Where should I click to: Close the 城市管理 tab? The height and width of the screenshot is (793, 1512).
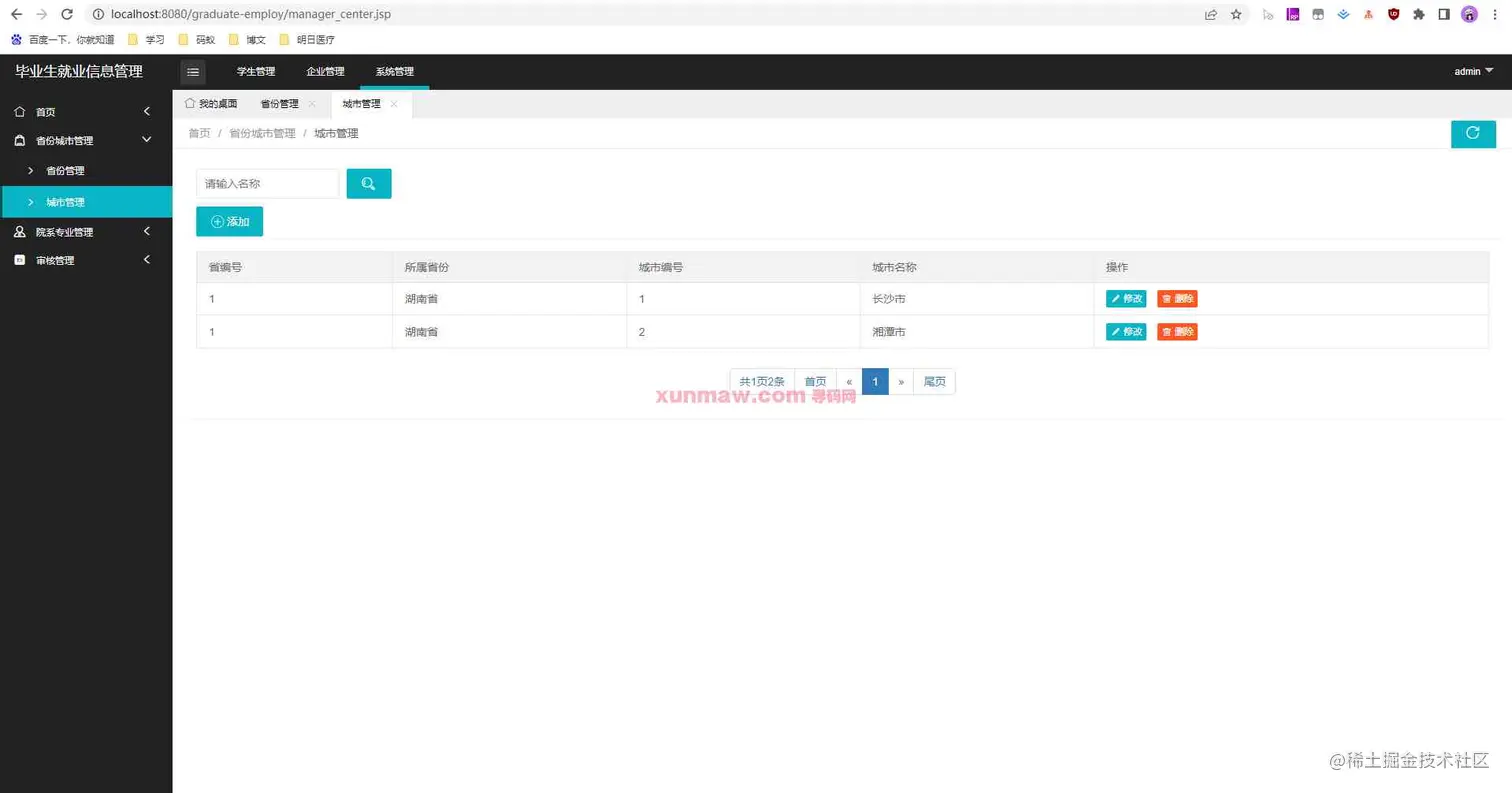(394, 104)
